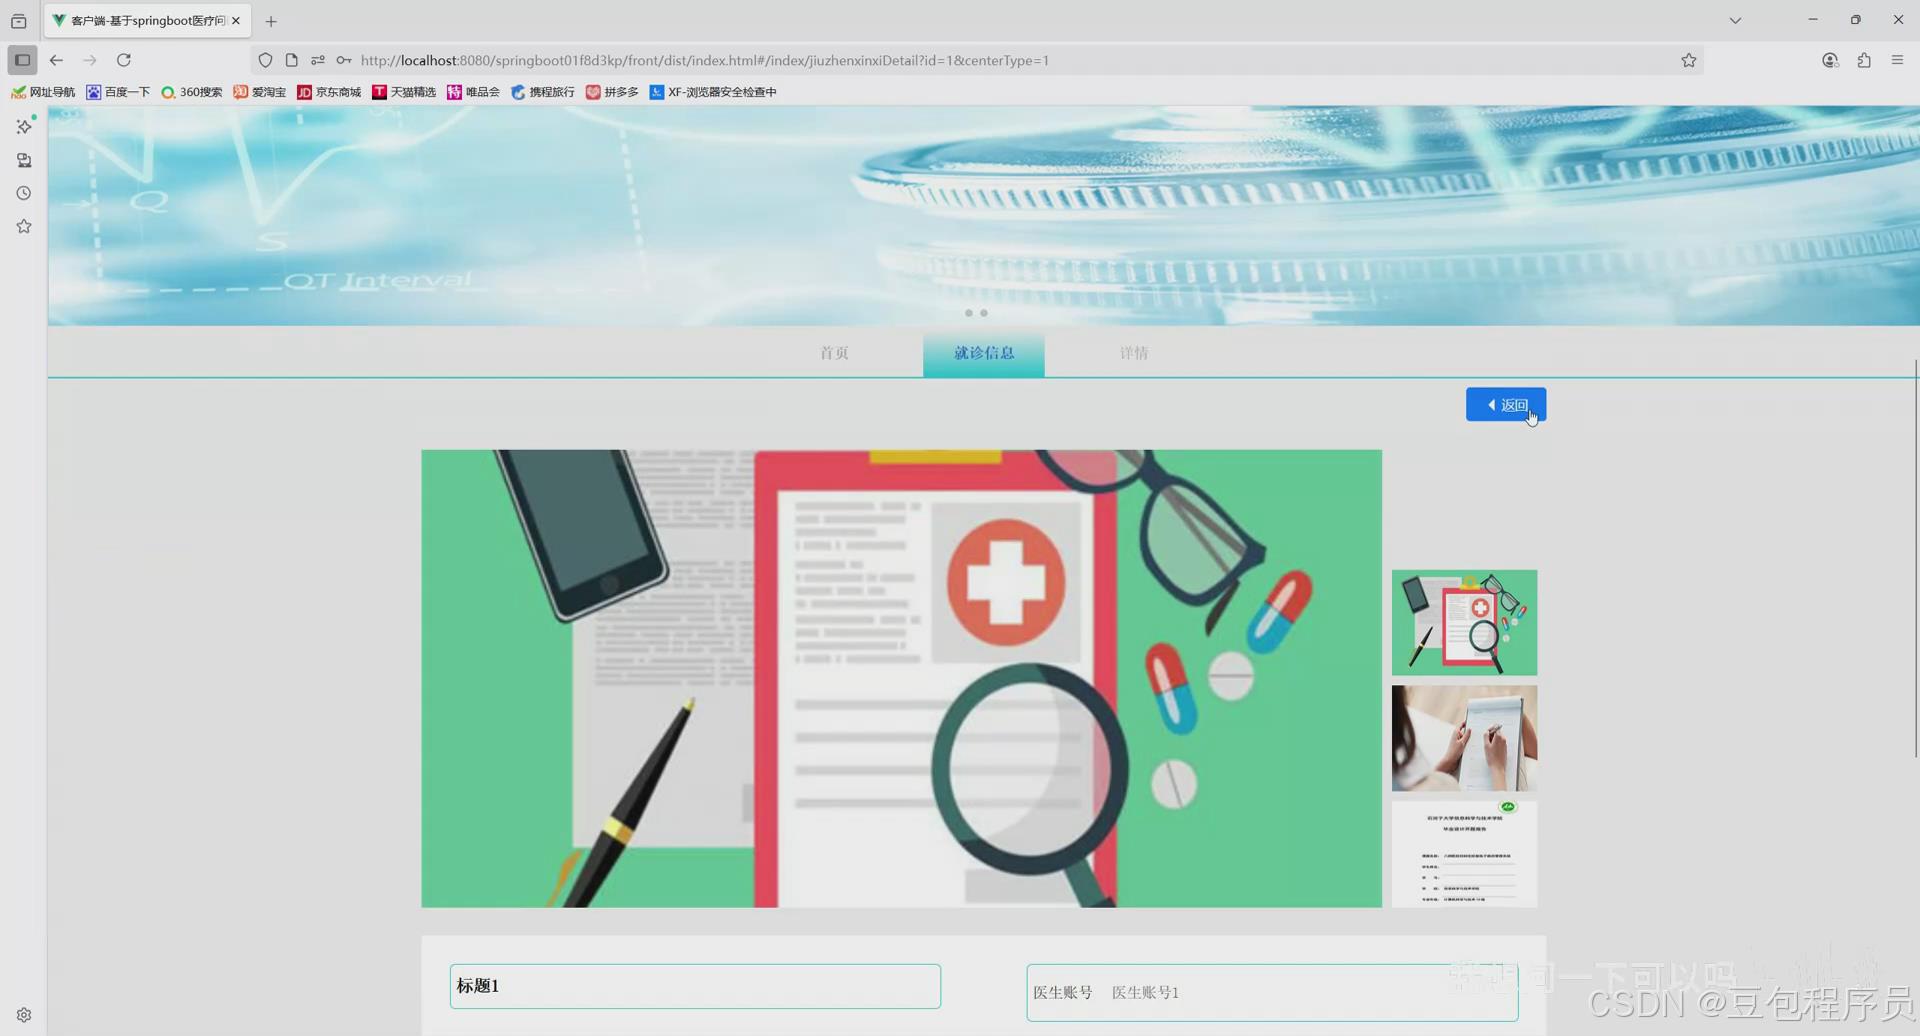Image resolution: width=1920 pixels, height=1036 pixels.
Task: Open the bookmarks star icon in sidebar
Action: [24, 227]
